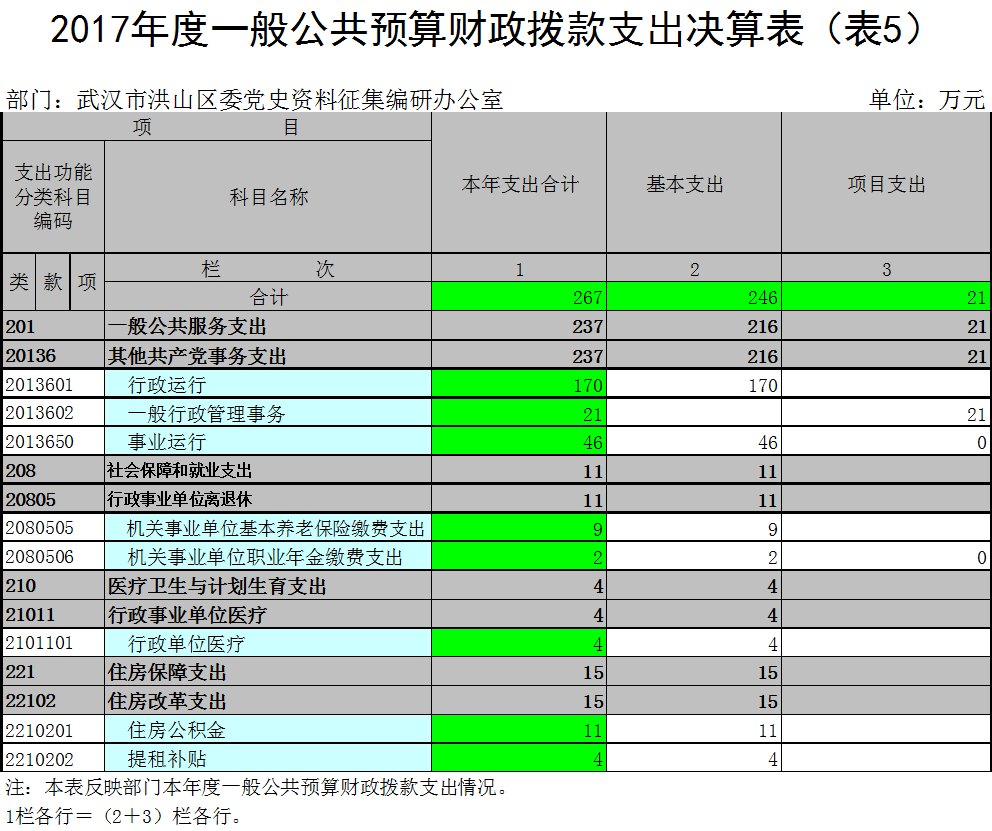Select the 社会保障和就业支出 row name

point(268,471)
